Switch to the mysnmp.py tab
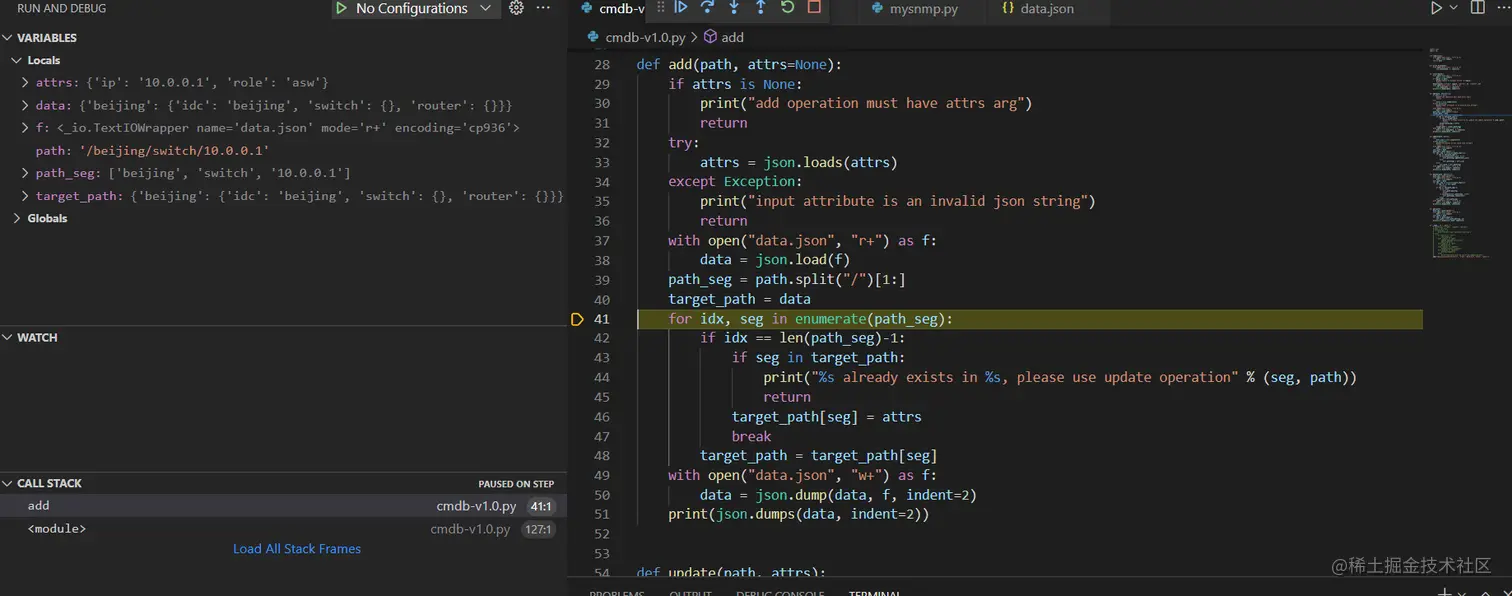Viewport: 1512px width, 596px height. click(923, 9)
